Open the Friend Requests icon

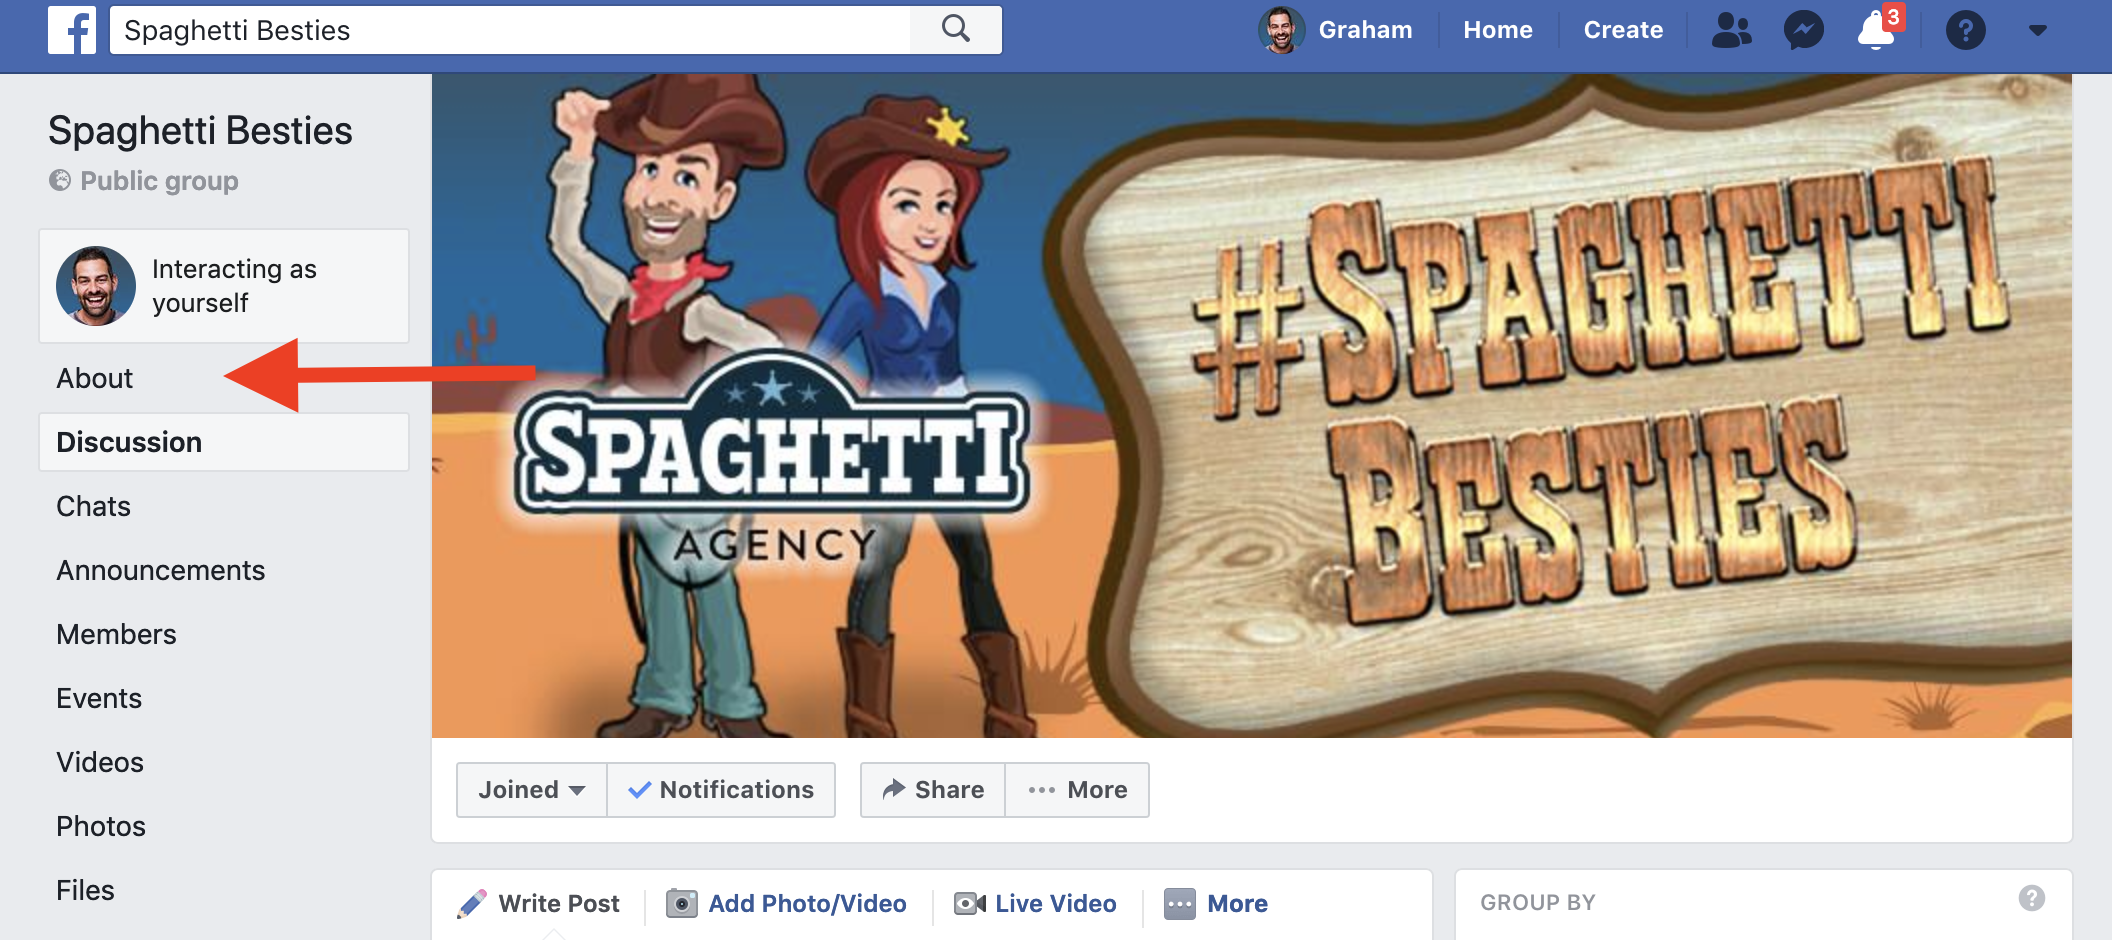click(x=1733, y=30)
